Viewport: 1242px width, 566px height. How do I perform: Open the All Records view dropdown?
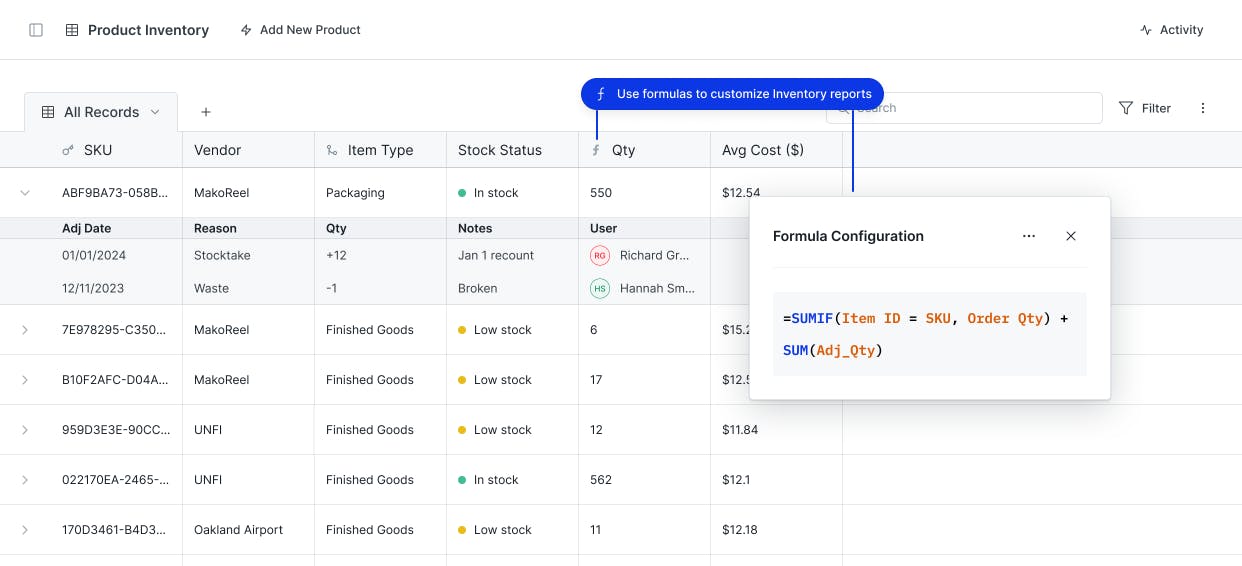[x=155, y=112]
